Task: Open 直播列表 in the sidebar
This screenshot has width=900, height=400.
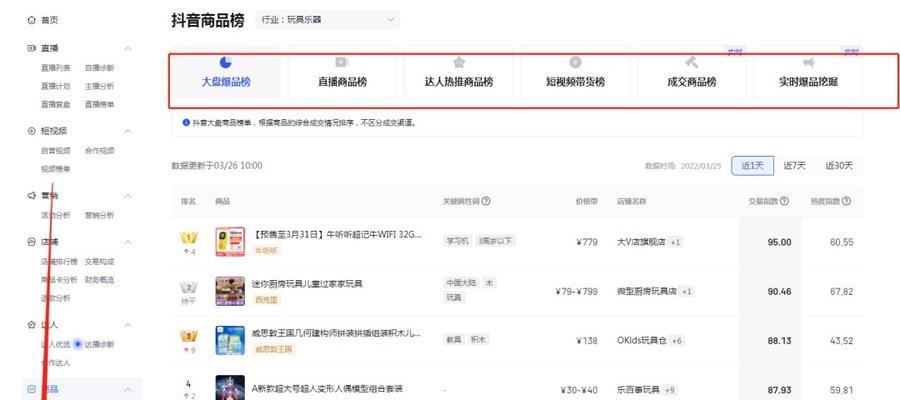Action: coord(56,68)
